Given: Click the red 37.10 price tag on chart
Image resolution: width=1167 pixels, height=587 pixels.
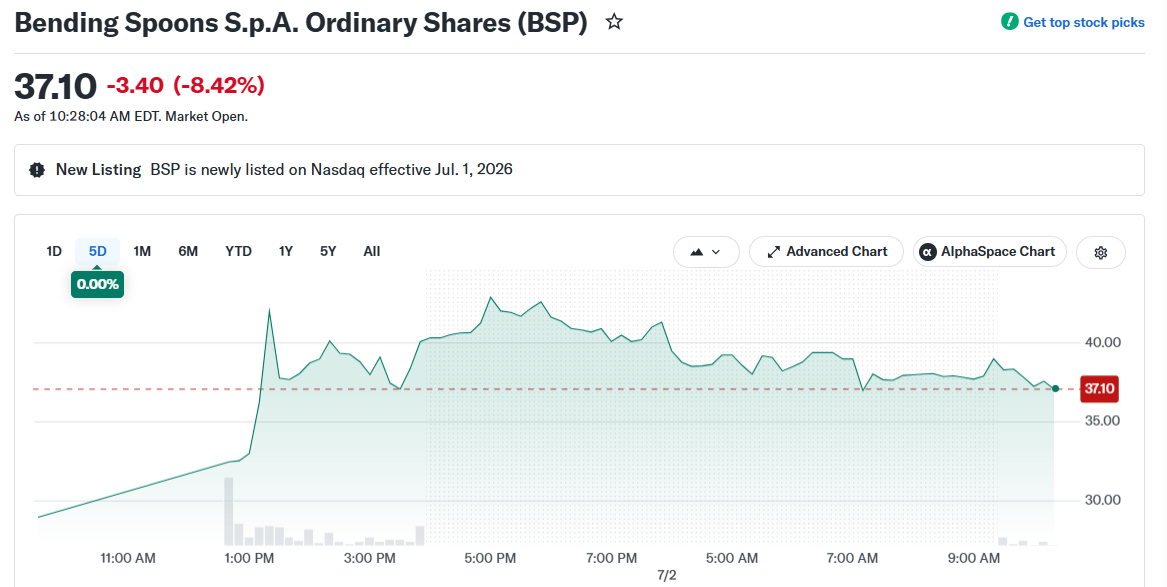Looking at the screenshot, I should coord(1099,388).
